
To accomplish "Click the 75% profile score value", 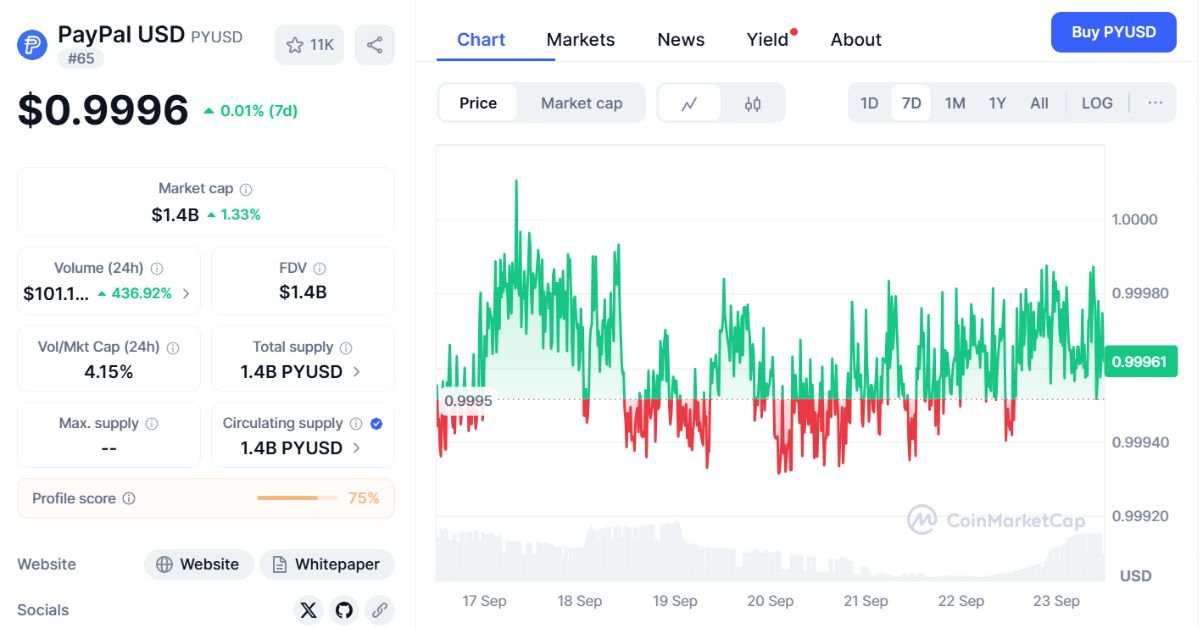I will [x=364, y=498].
